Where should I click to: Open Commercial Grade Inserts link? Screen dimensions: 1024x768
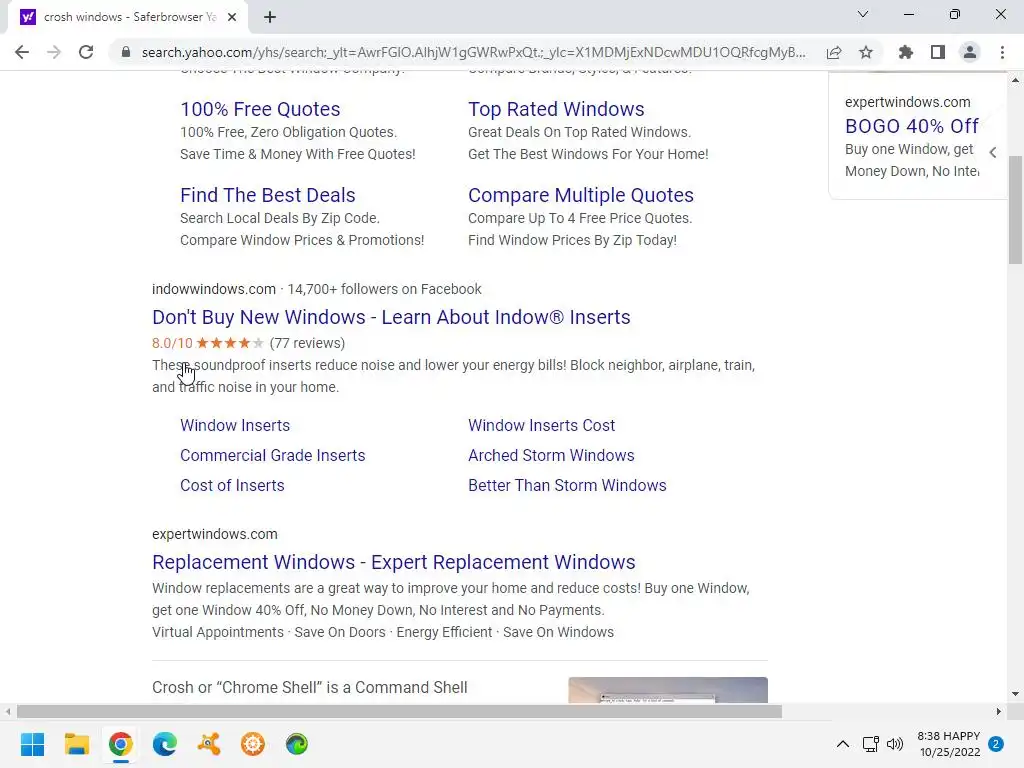tap(272, 456)
